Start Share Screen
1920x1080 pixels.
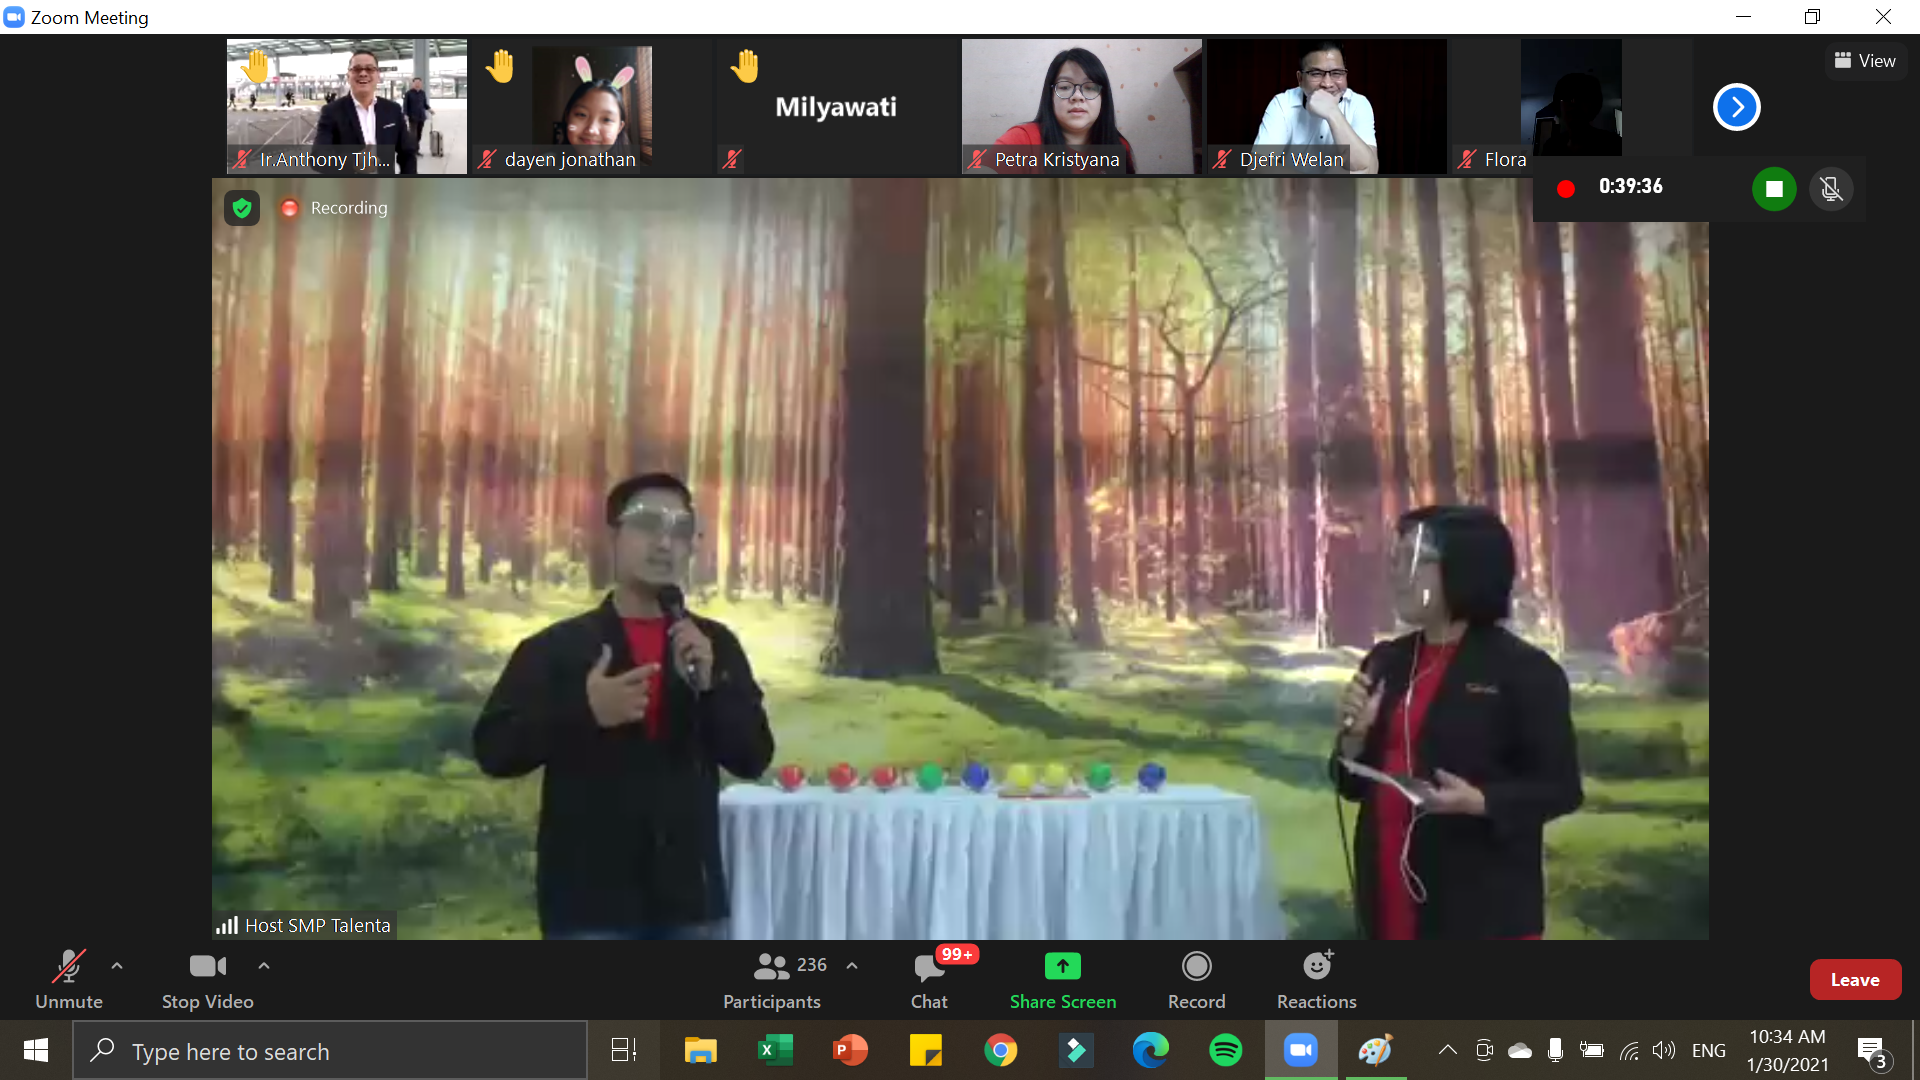[x=1062, y=980]
